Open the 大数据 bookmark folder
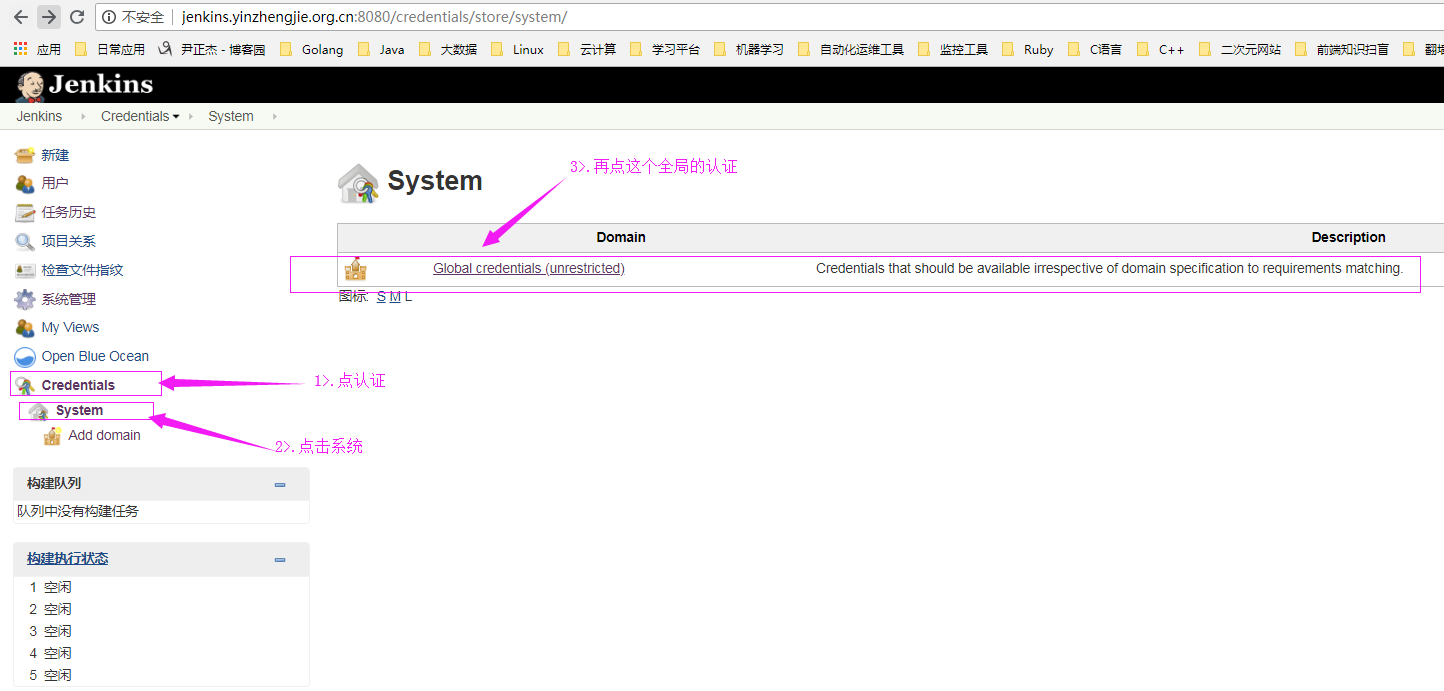The image size is (1444, 691). [448, 49]
